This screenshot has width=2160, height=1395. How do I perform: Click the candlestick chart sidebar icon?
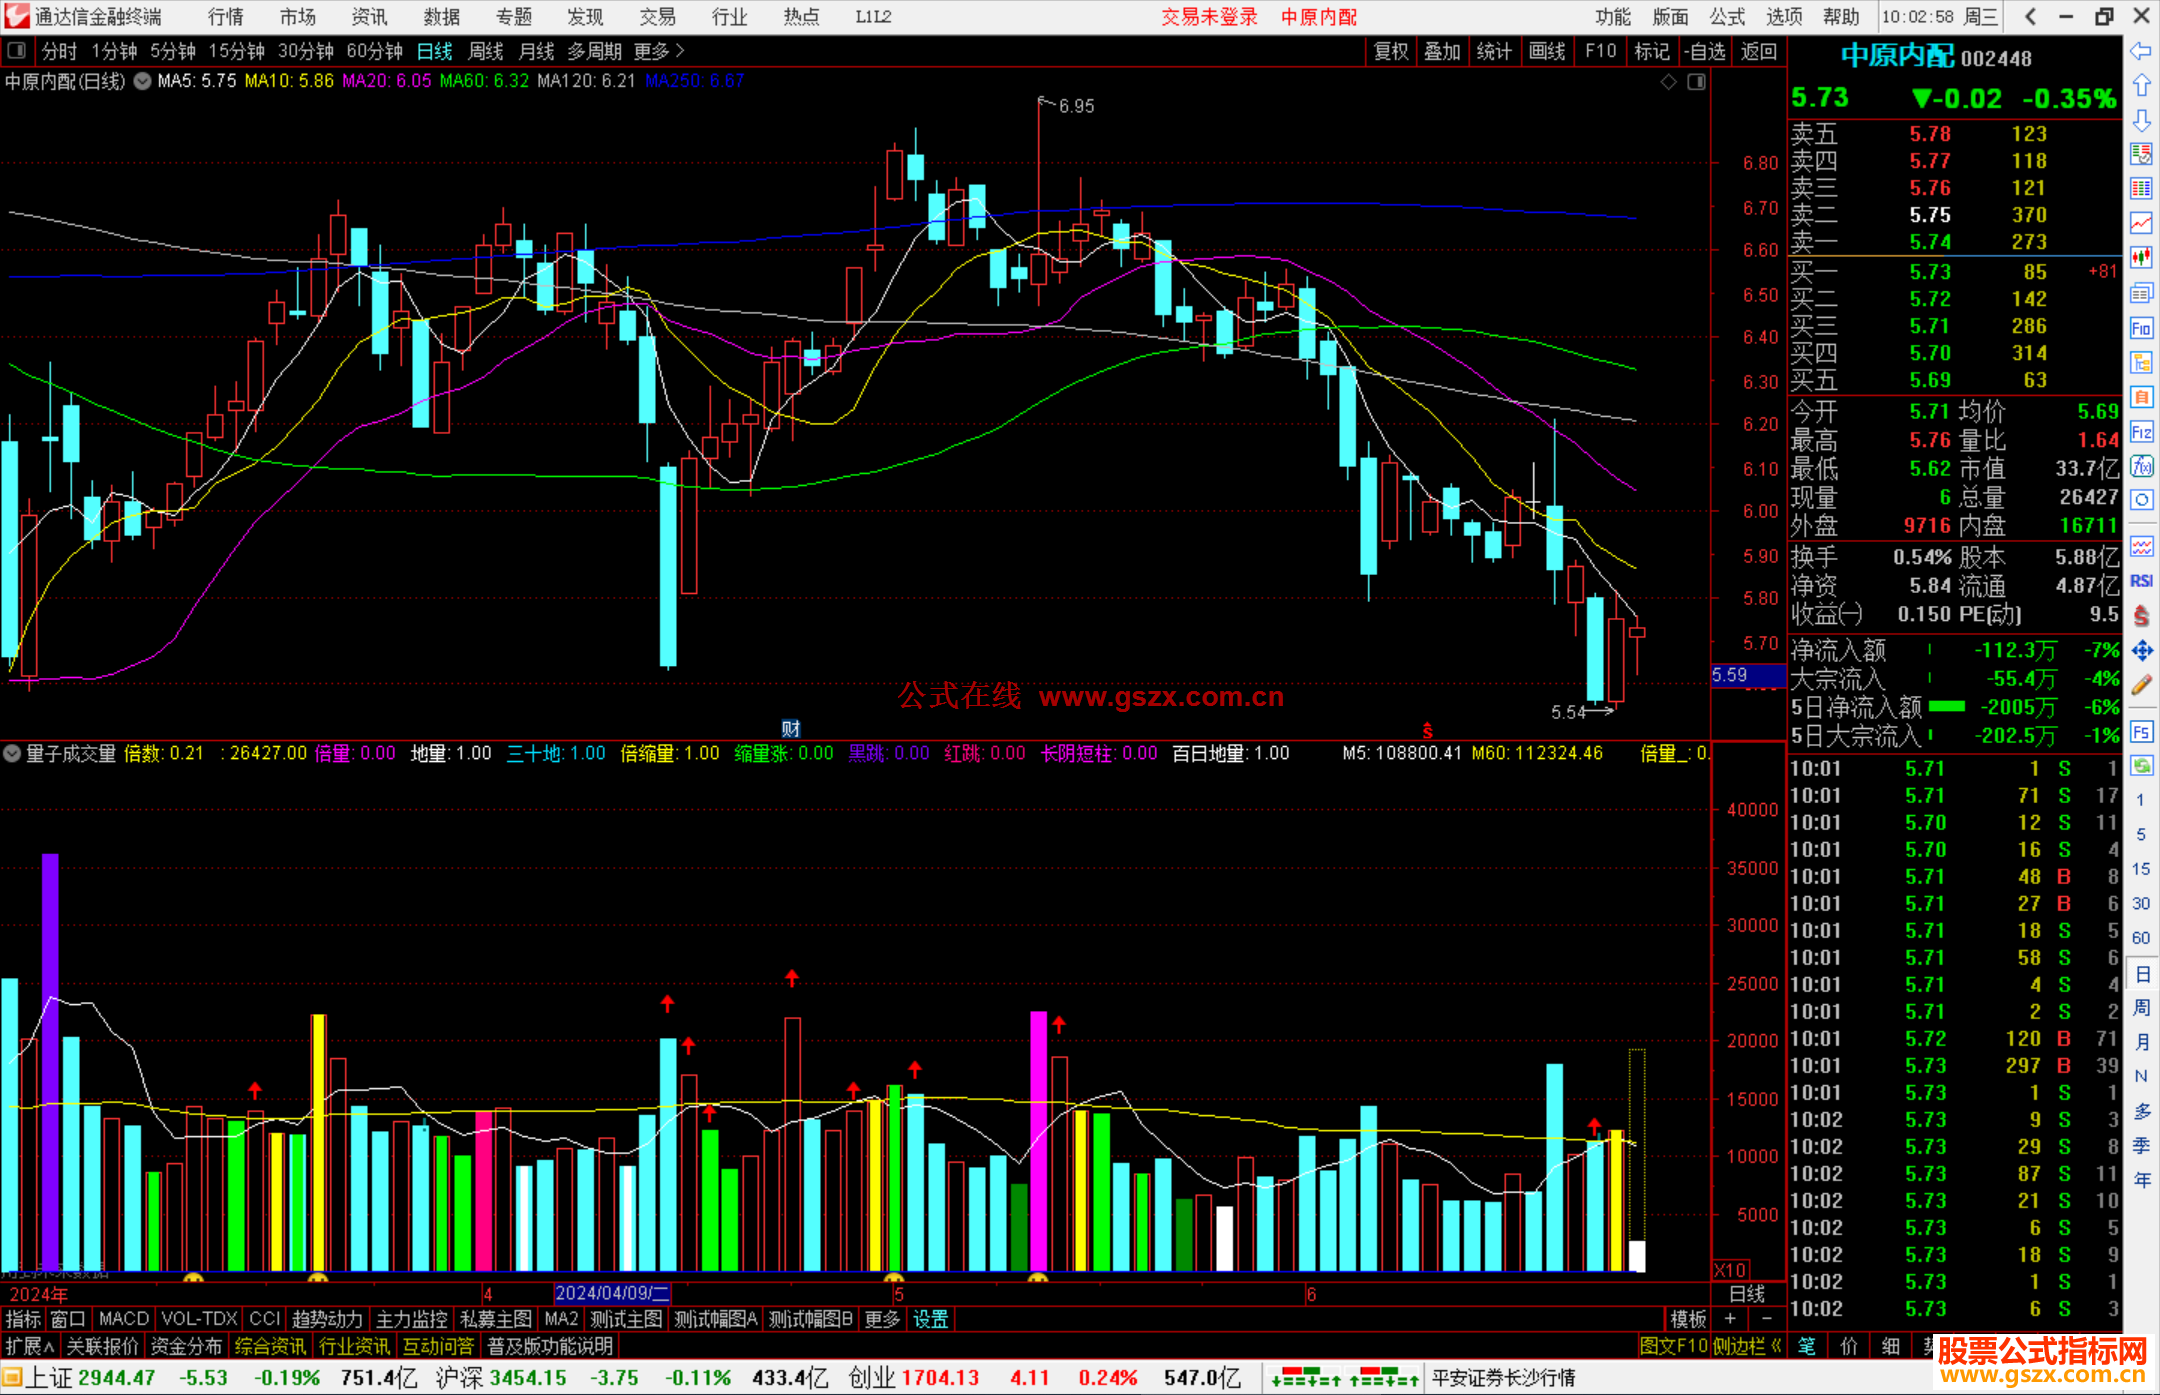[x=2141, y=258]
